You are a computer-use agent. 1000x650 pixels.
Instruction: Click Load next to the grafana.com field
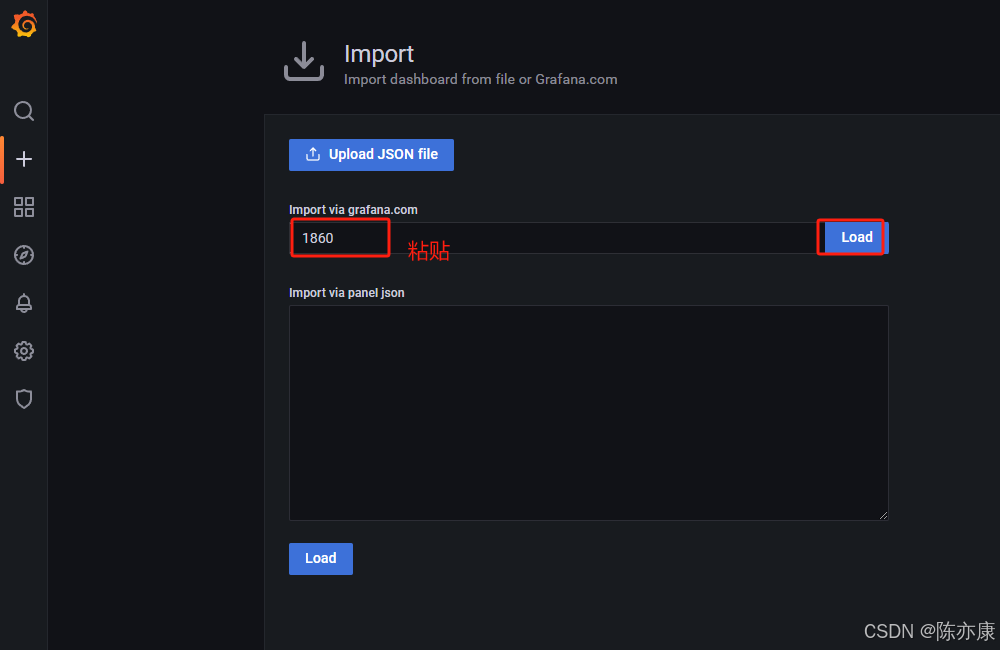856,237
